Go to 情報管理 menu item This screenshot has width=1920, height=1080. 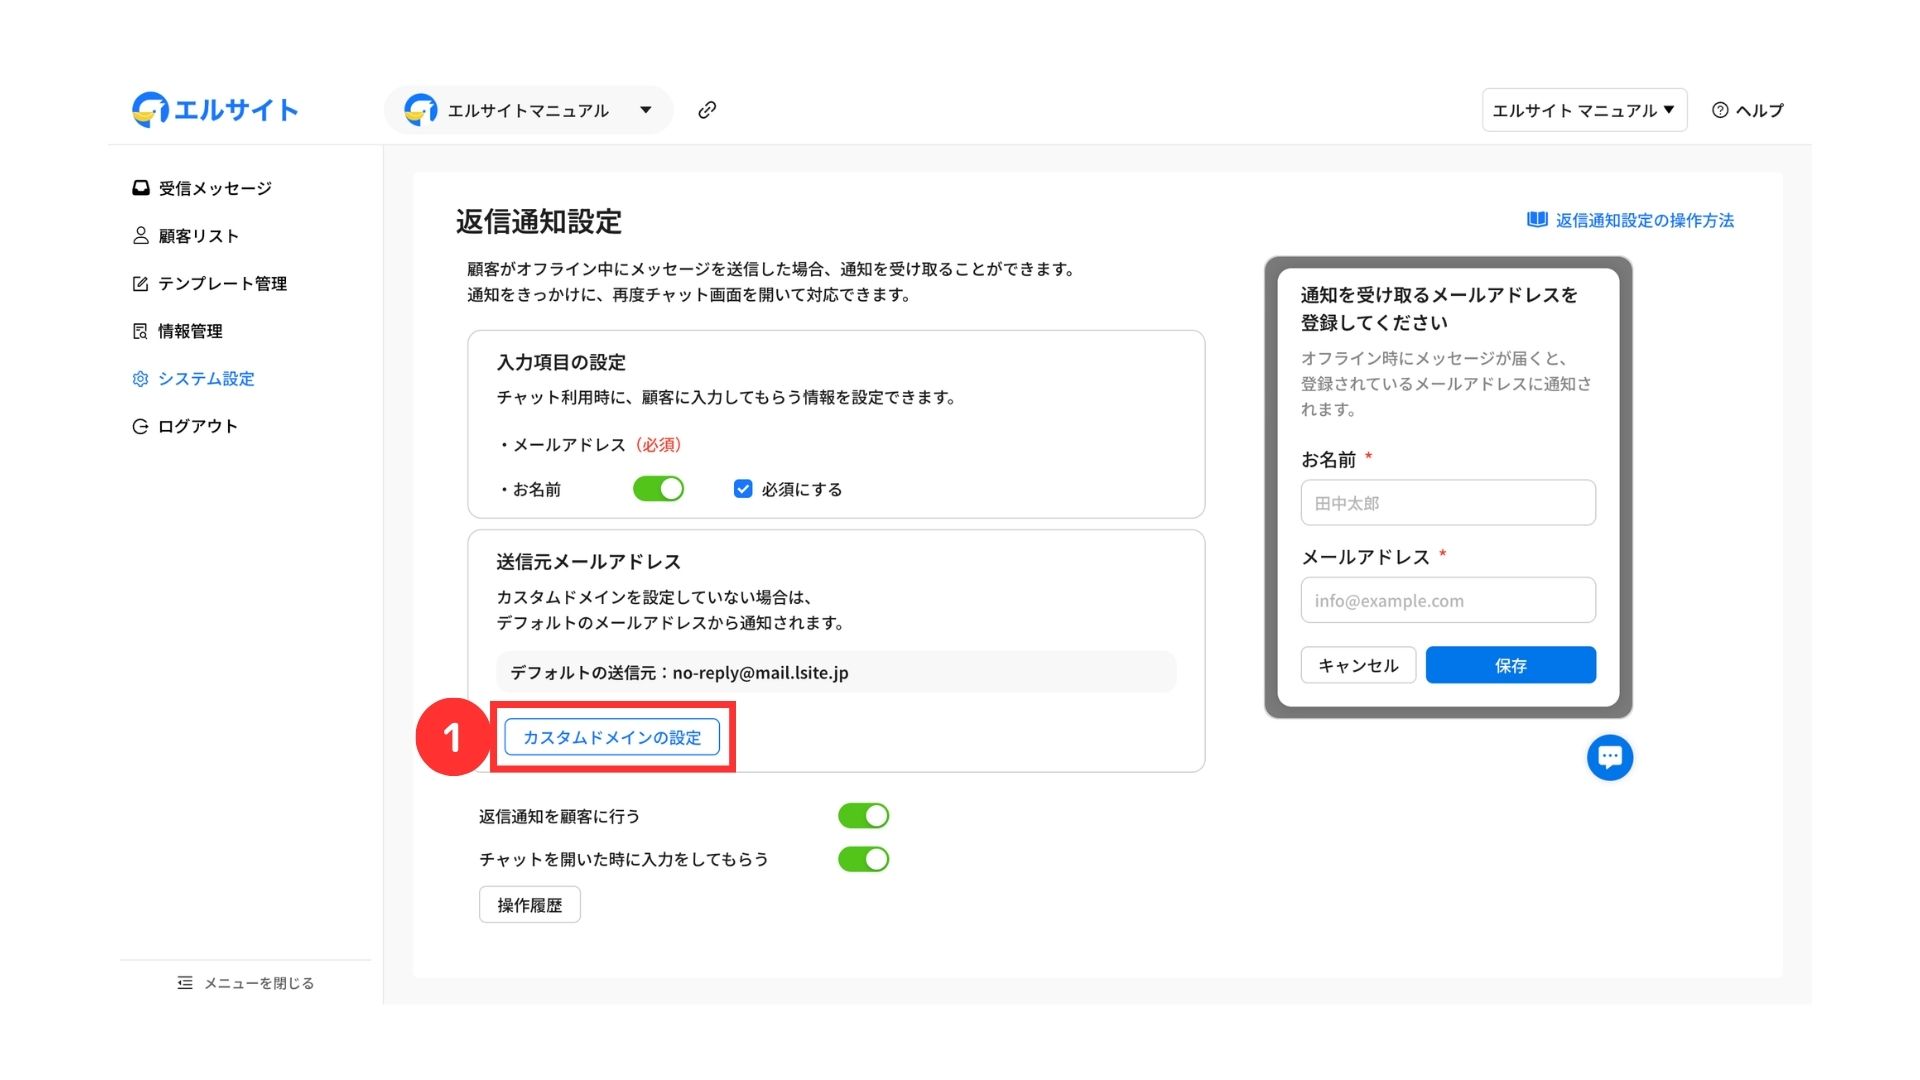[x=190, y=331]
